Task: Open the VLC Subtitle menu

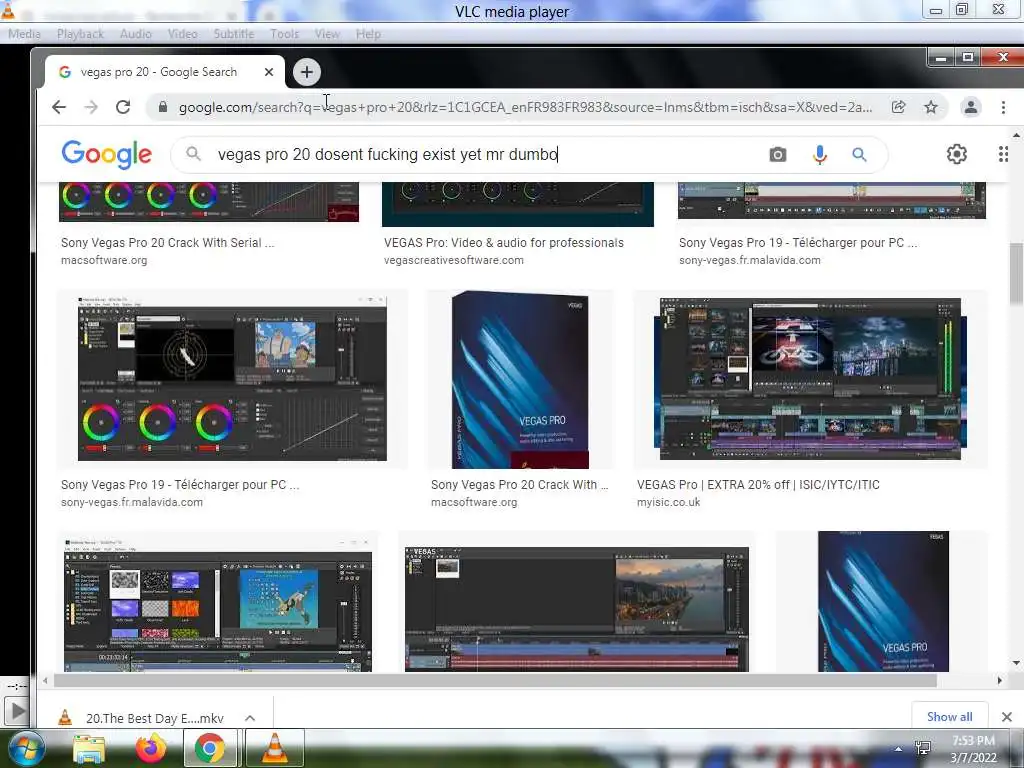Action: point(234,34)
